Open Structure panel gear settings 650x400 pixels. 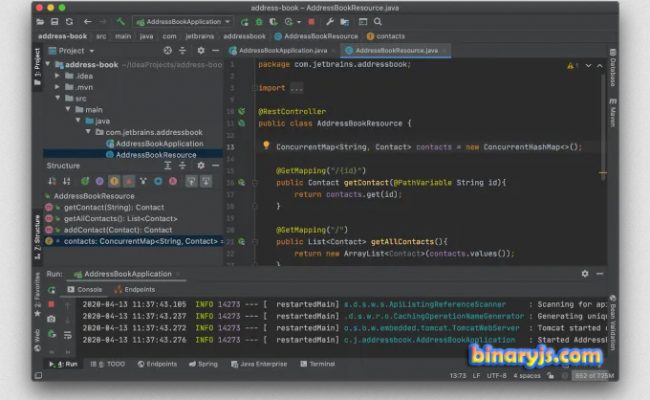(201, 166)
